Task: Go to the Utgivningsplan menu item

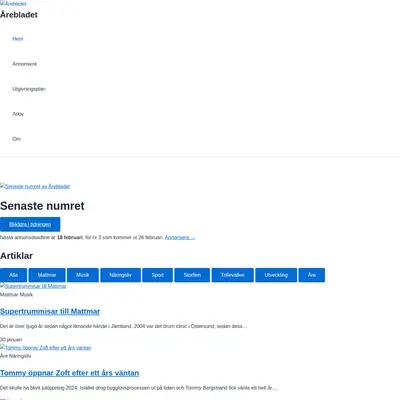Action: pos(29,89)
